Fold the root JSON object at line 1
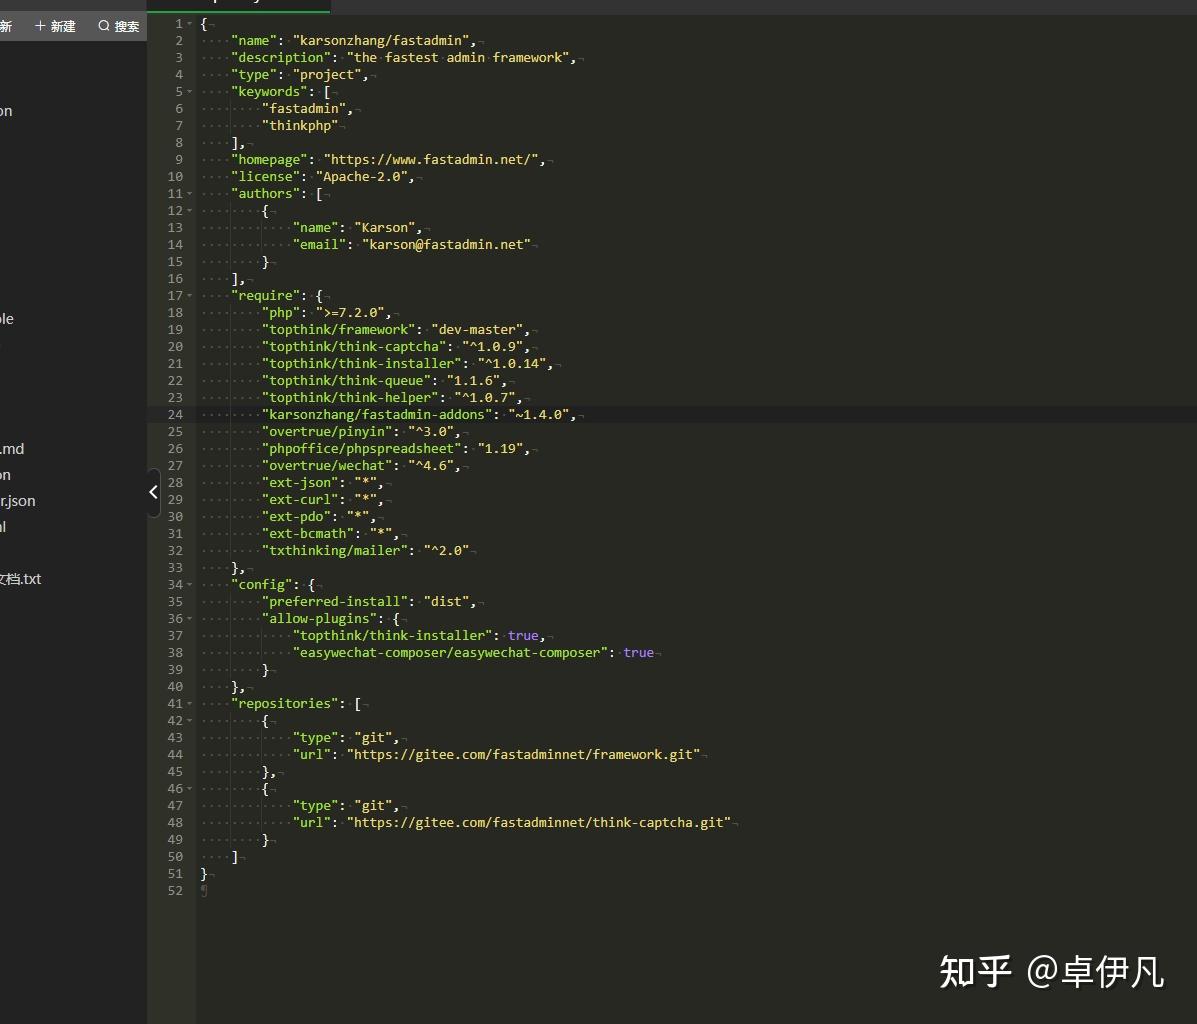Viewport: 1197px width, 1024px height. click(x=189, y=23)
